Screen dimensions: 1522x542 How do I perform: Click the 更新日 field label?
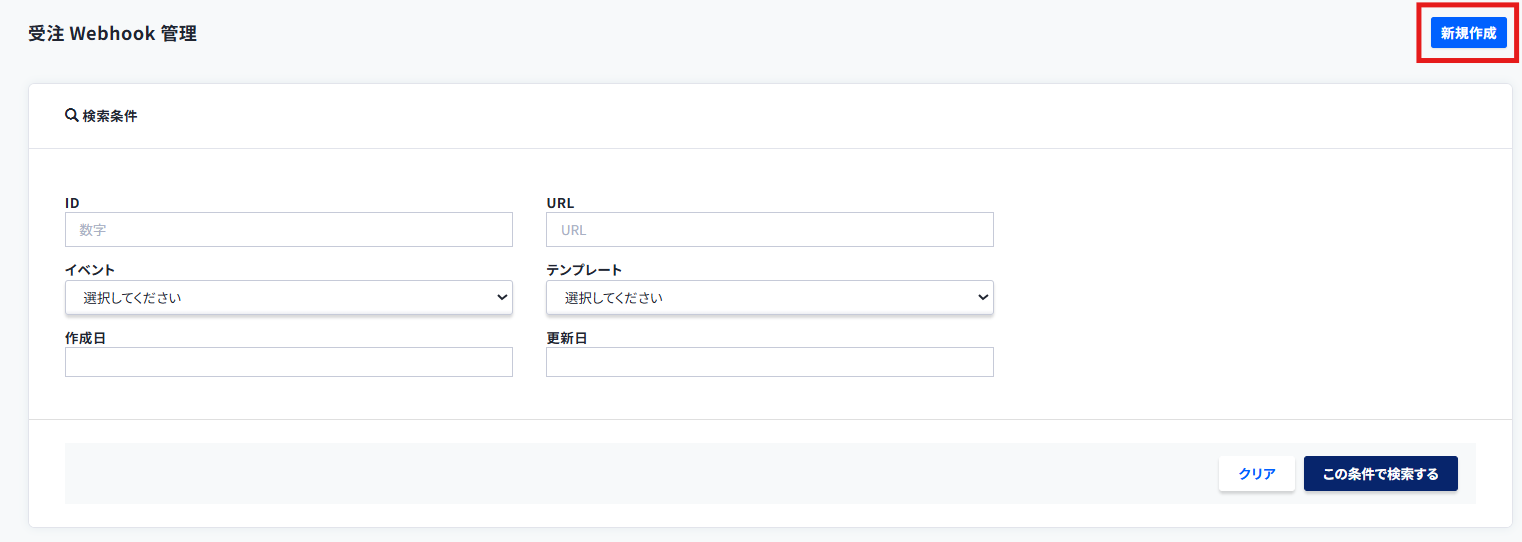tap(566, 338)
